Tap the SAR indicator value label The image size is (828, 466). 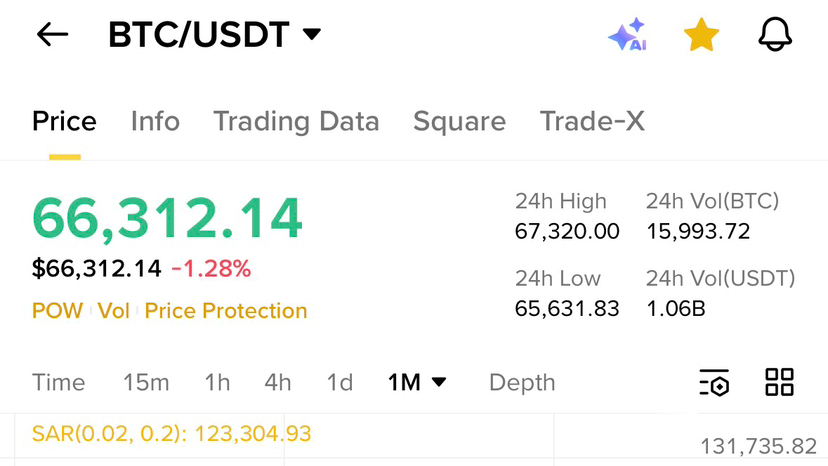[x=172, y=434]
